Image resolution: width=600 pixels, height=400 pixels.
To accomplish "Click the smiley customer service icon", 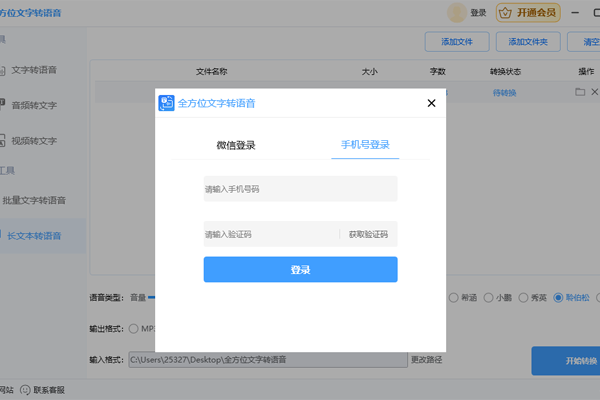I will (x=25, y=390).
